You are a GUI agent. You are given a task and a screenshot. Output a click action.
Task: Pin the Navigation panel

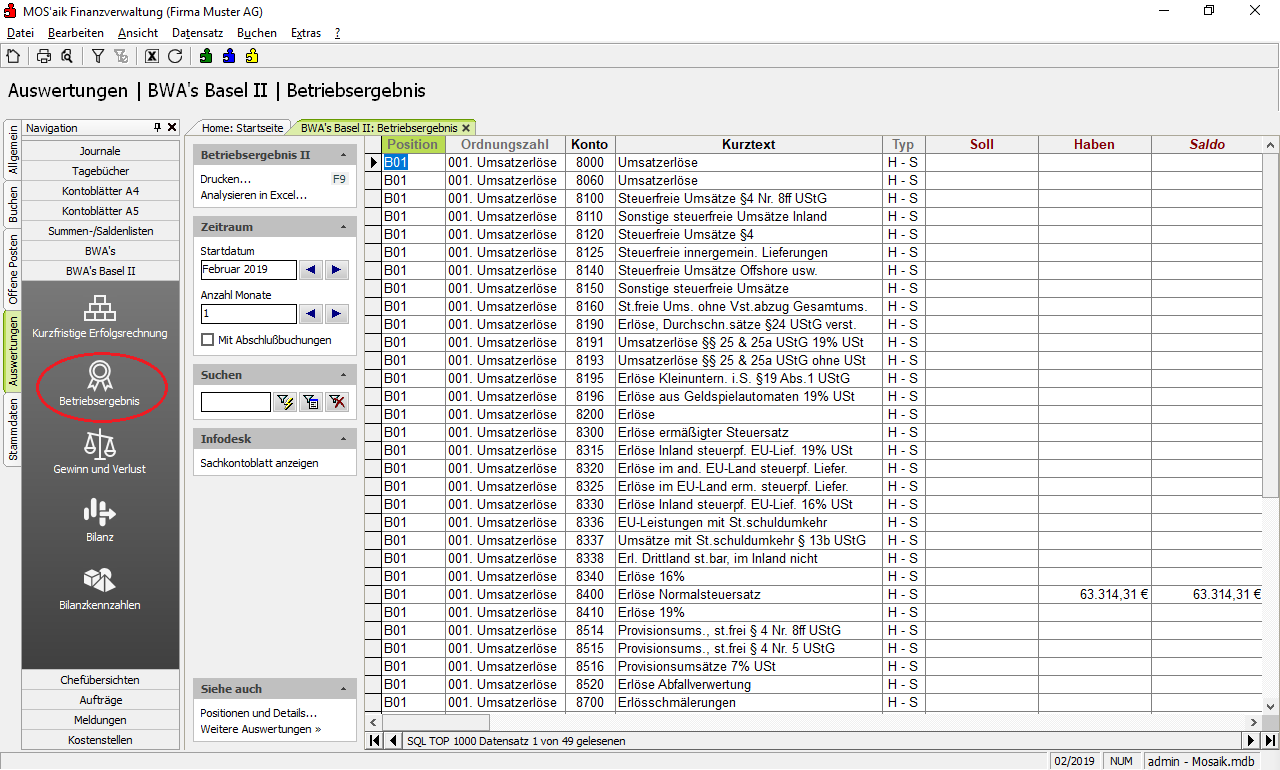coord(157,128)
